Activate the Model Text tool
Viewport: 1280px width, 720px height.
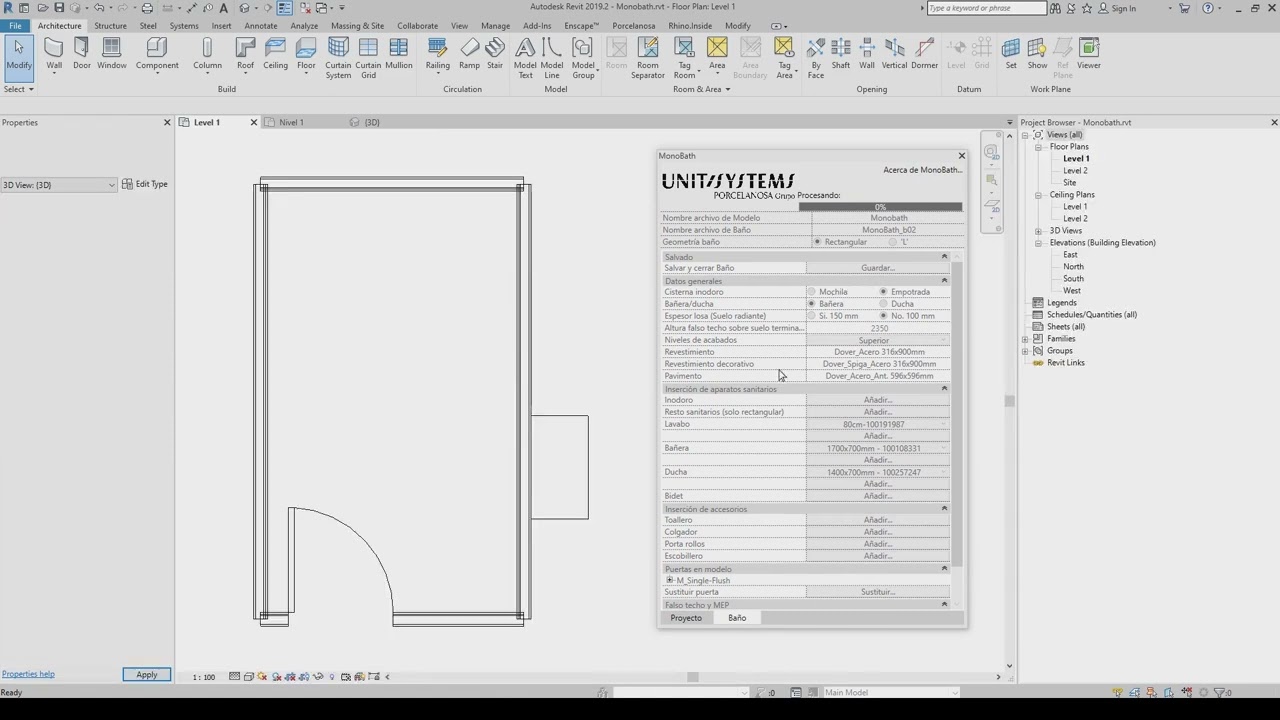pyautogui.click(x=525, y=58)
